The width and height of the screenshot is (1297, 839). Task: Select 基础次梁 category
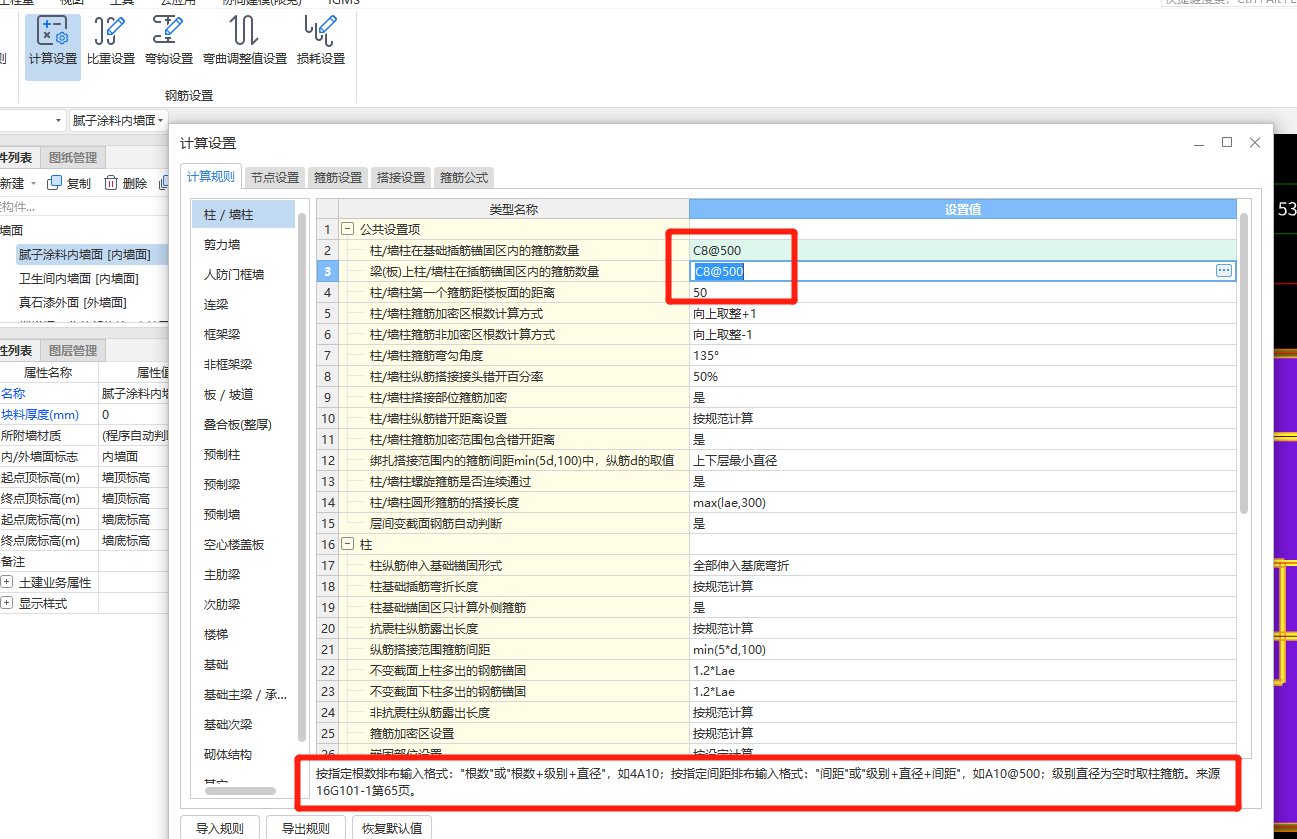[x=243, y=724]
